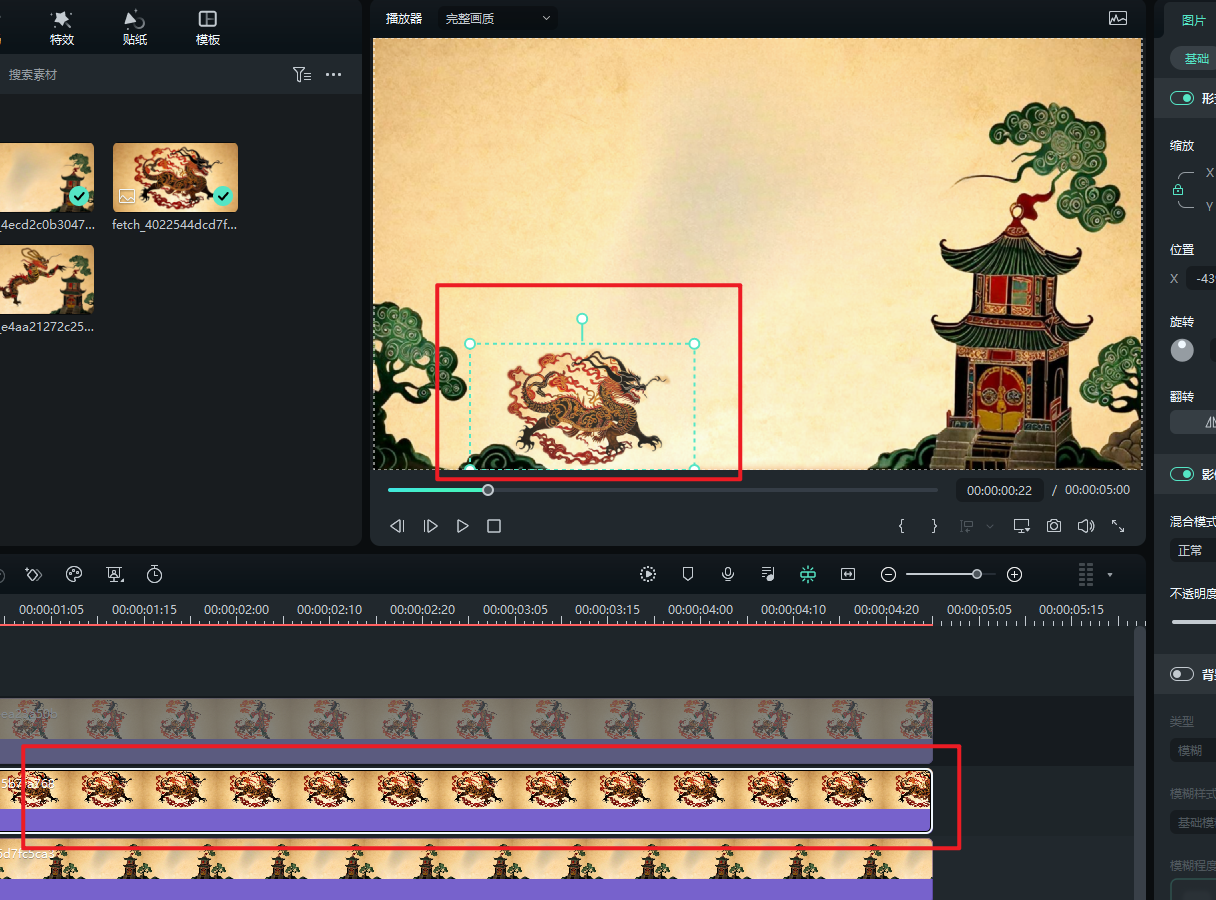Viewport: 1216px width, 900px height.
Task: Switch to the 贴纸 stickers tab
Action: pos(135,28)
